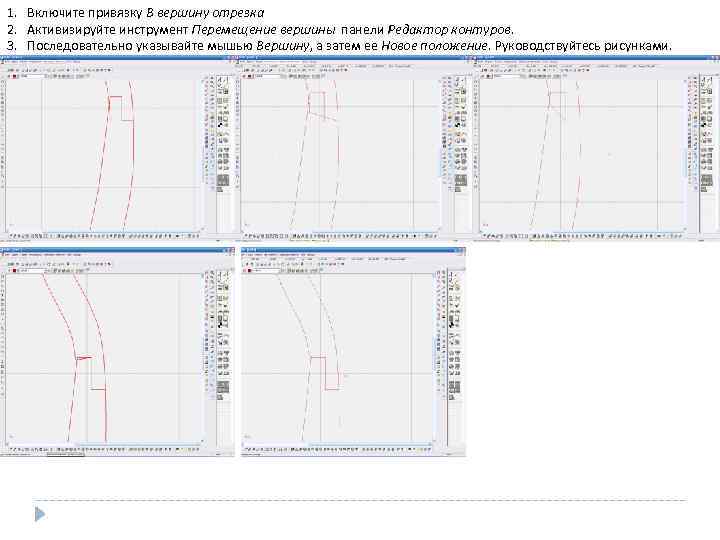This screenshot has height=540, width=720.
Task: Open the faint third screenshot in the first row
Action: pos(596,148)
